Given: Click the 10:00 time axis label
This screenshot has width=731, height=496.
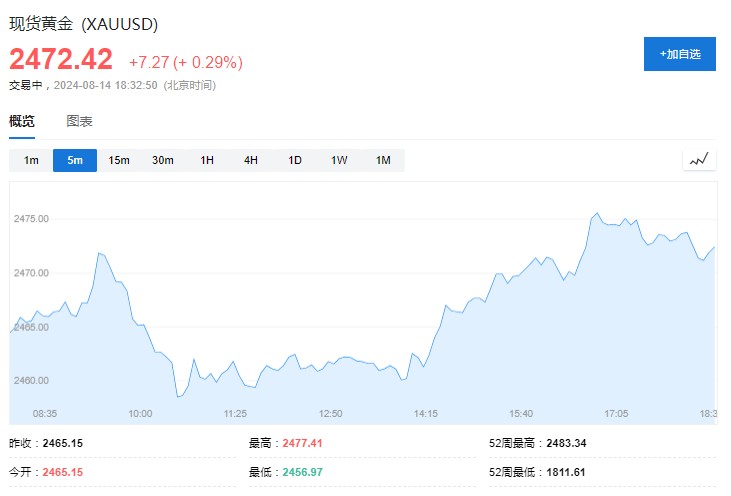Looking at the screenshot, I should tap(139, 413).
